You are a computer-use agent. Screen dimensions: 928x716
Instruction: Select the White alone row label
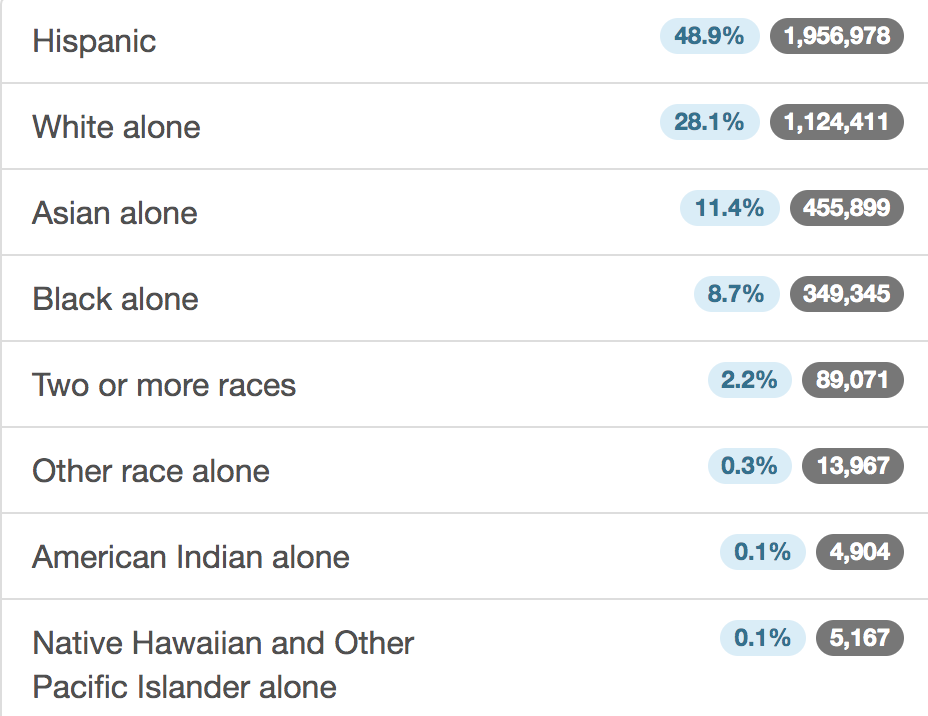click(x=117, y=127)
